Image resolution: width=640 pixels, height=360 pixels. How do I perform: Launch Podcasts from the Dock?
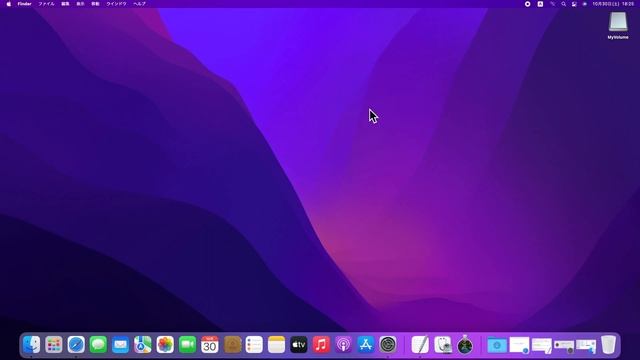(343, 345)
